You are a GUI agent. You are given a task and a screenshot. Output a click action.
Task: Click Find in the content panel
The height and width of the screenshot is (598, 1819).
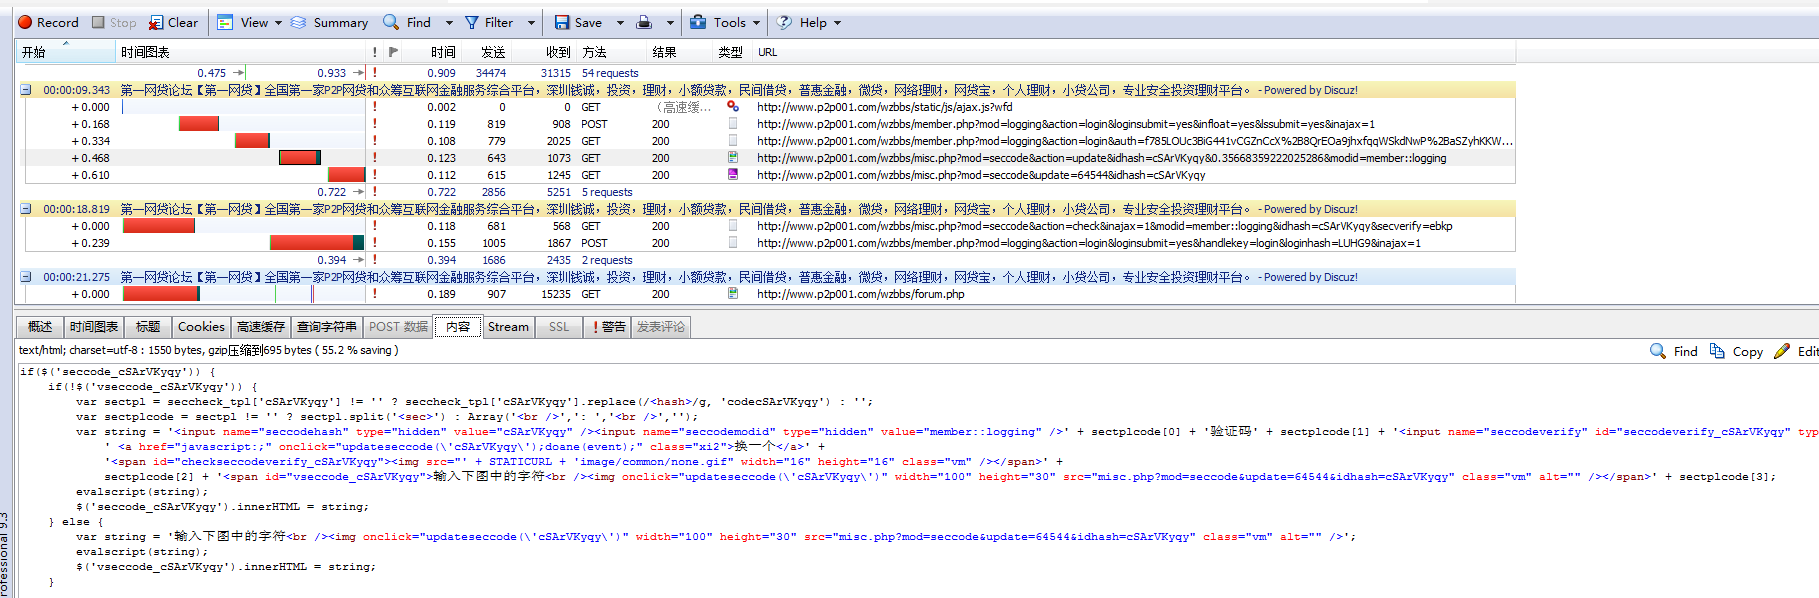1673,351
